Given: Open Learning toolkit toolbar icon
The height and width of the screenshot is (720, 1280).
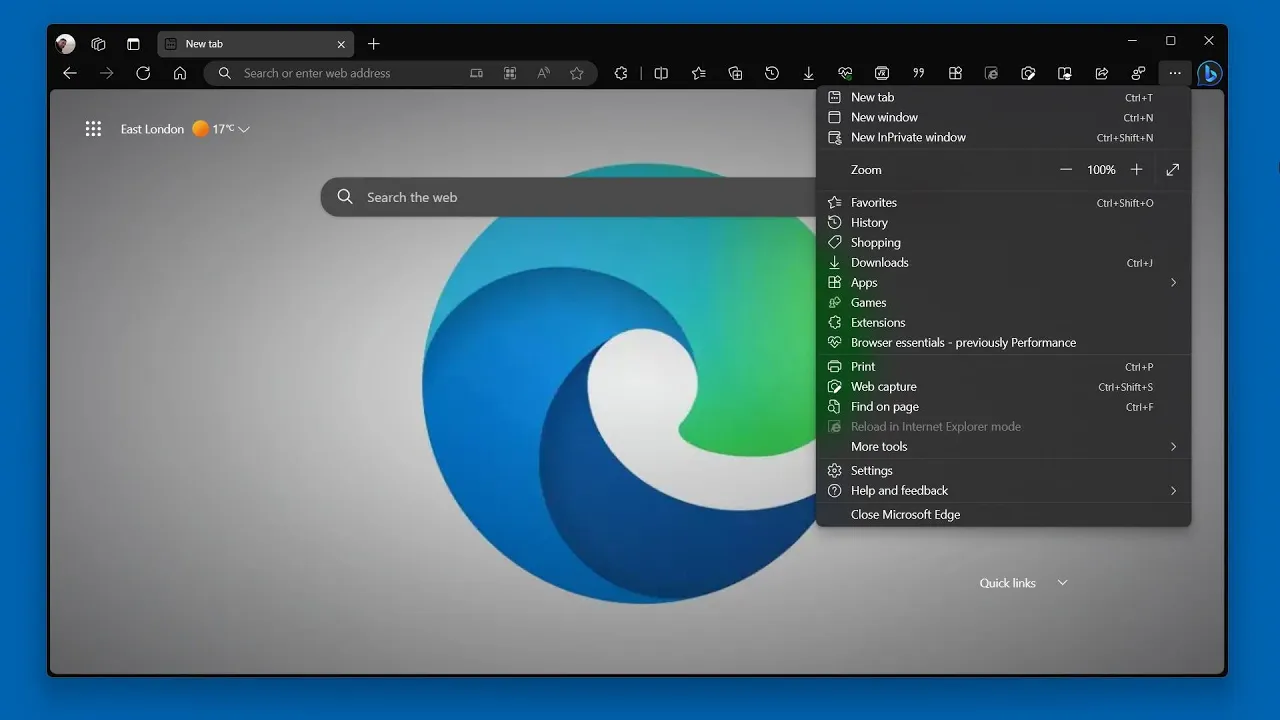Looking at the screenshot, I should [x=1065, y=73].
